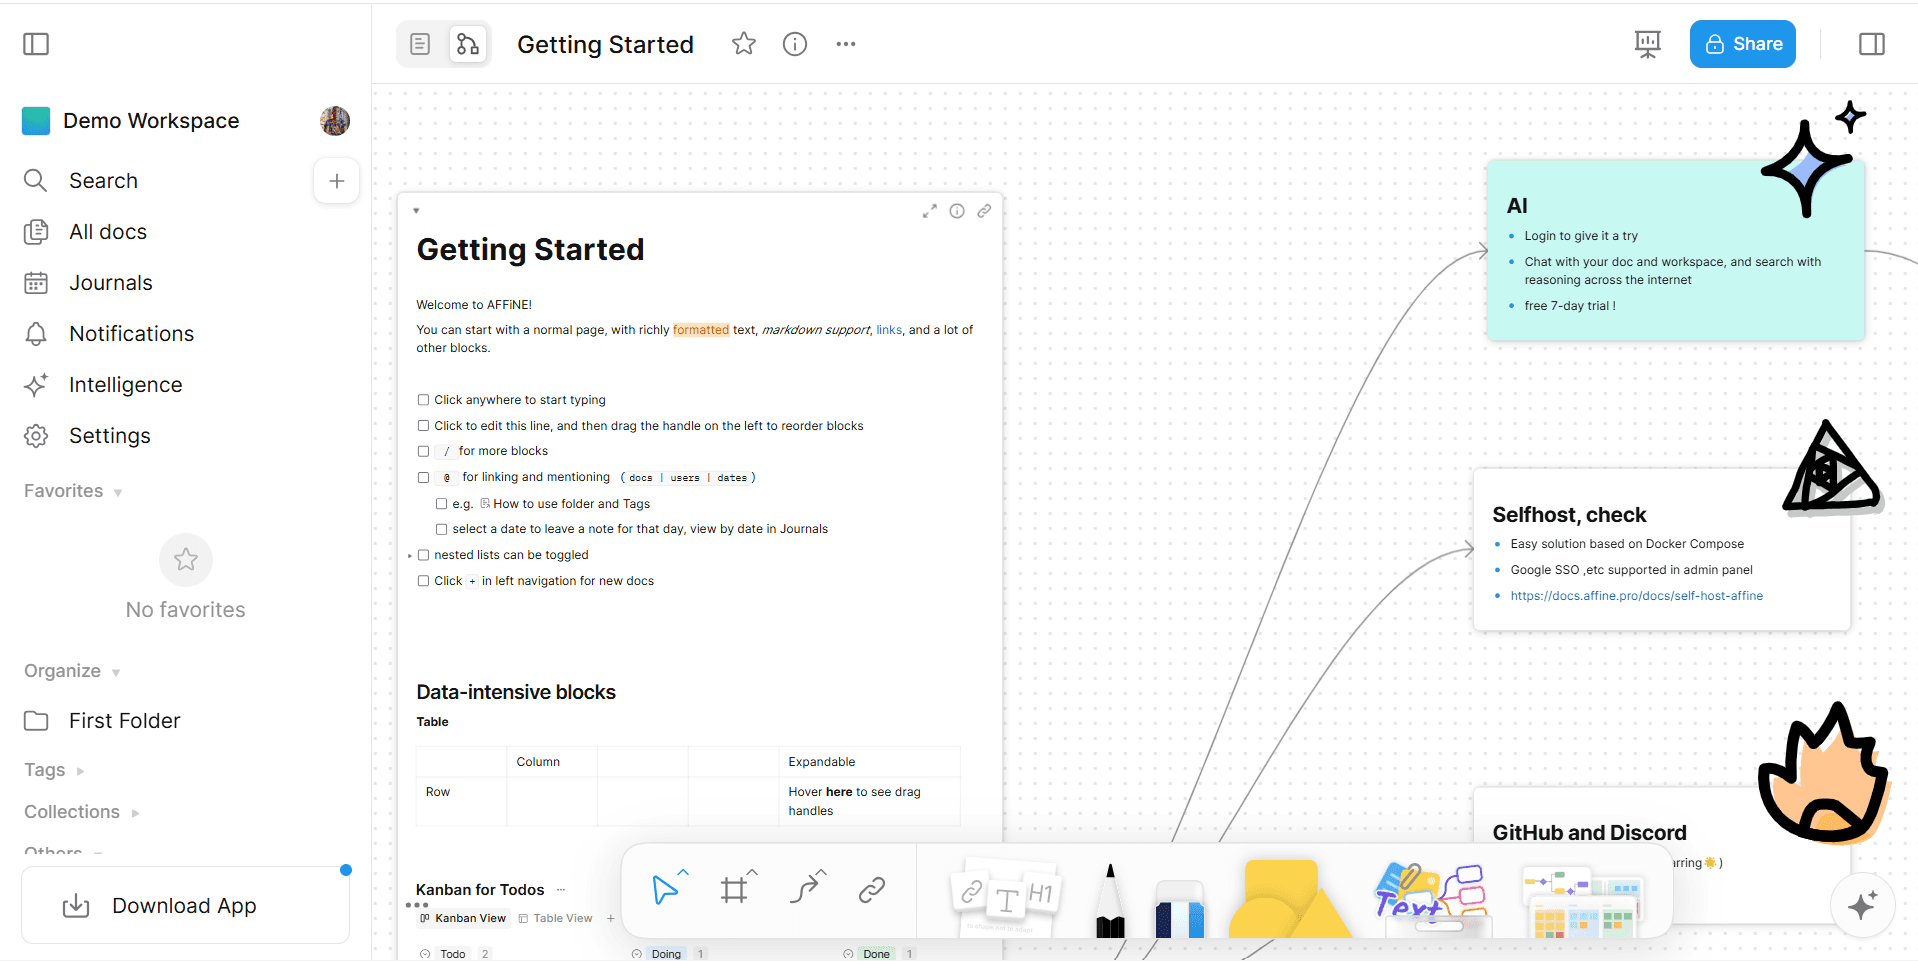1918x961 pixels.
Task: Collapse the left sidebar panel
Action: (36, 44)
